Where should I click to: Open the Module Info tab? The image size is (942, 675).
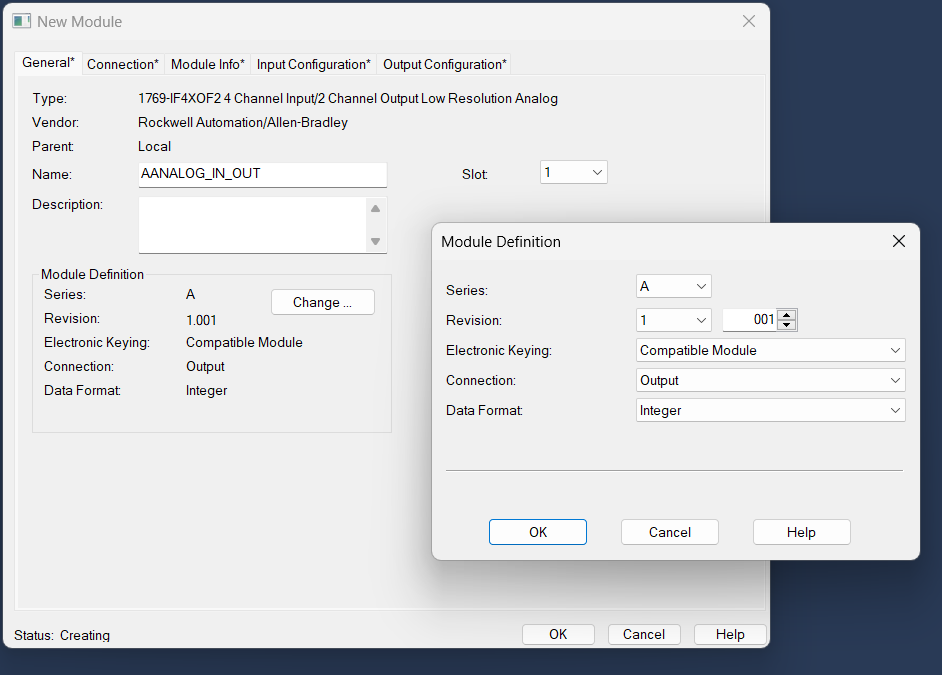point(207,64)
